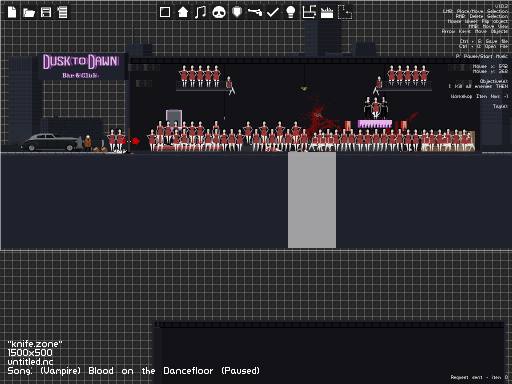Select the dashed selection region tool
This screenshot has width=512, height=384.
345,12
